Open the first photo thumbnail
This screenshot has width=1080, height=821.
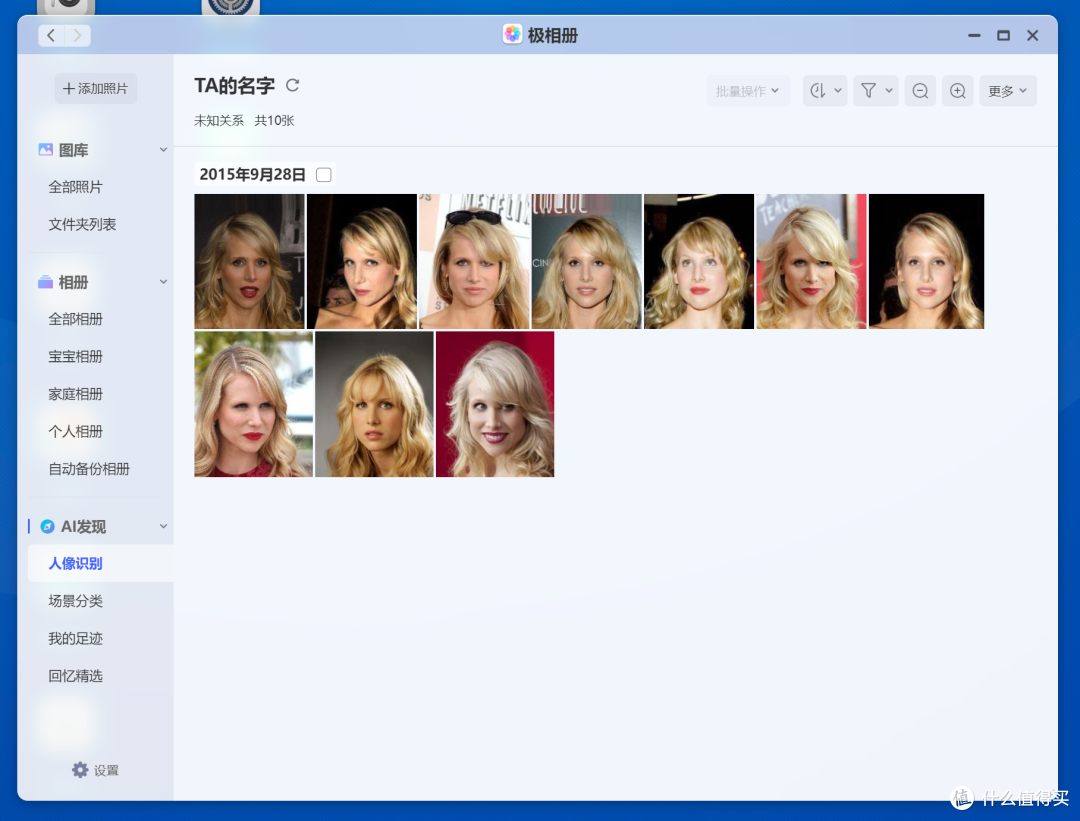click(249, 261)
